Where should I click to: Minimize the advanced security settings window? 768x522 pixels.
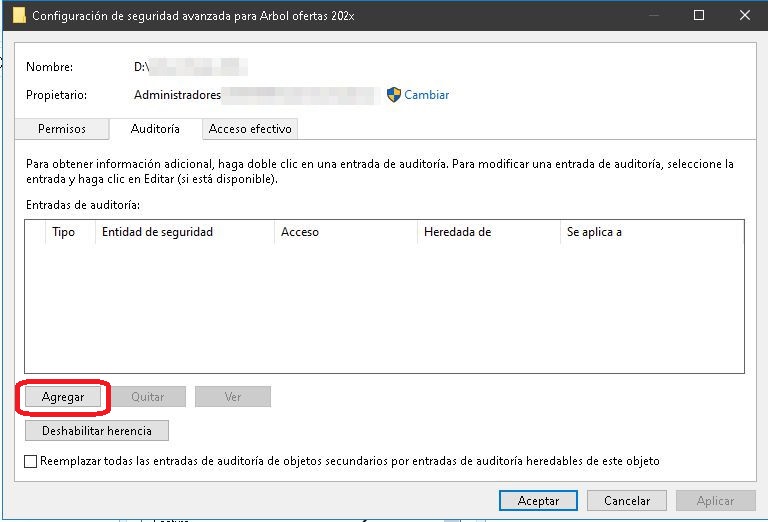[x=655, y=16]
